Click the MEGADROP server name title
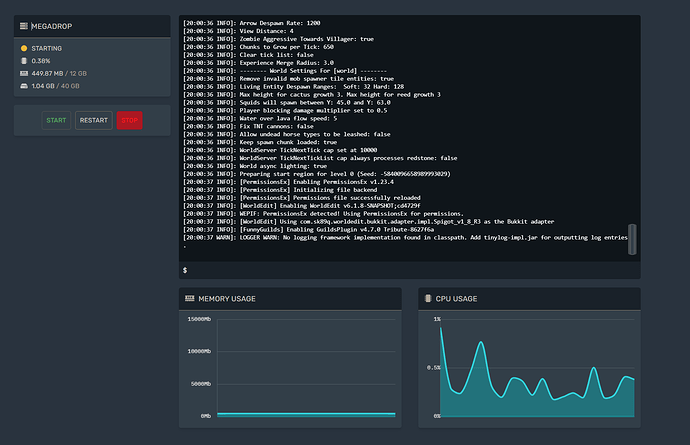This screenshot has height=445, width=690. click(52, 24)
